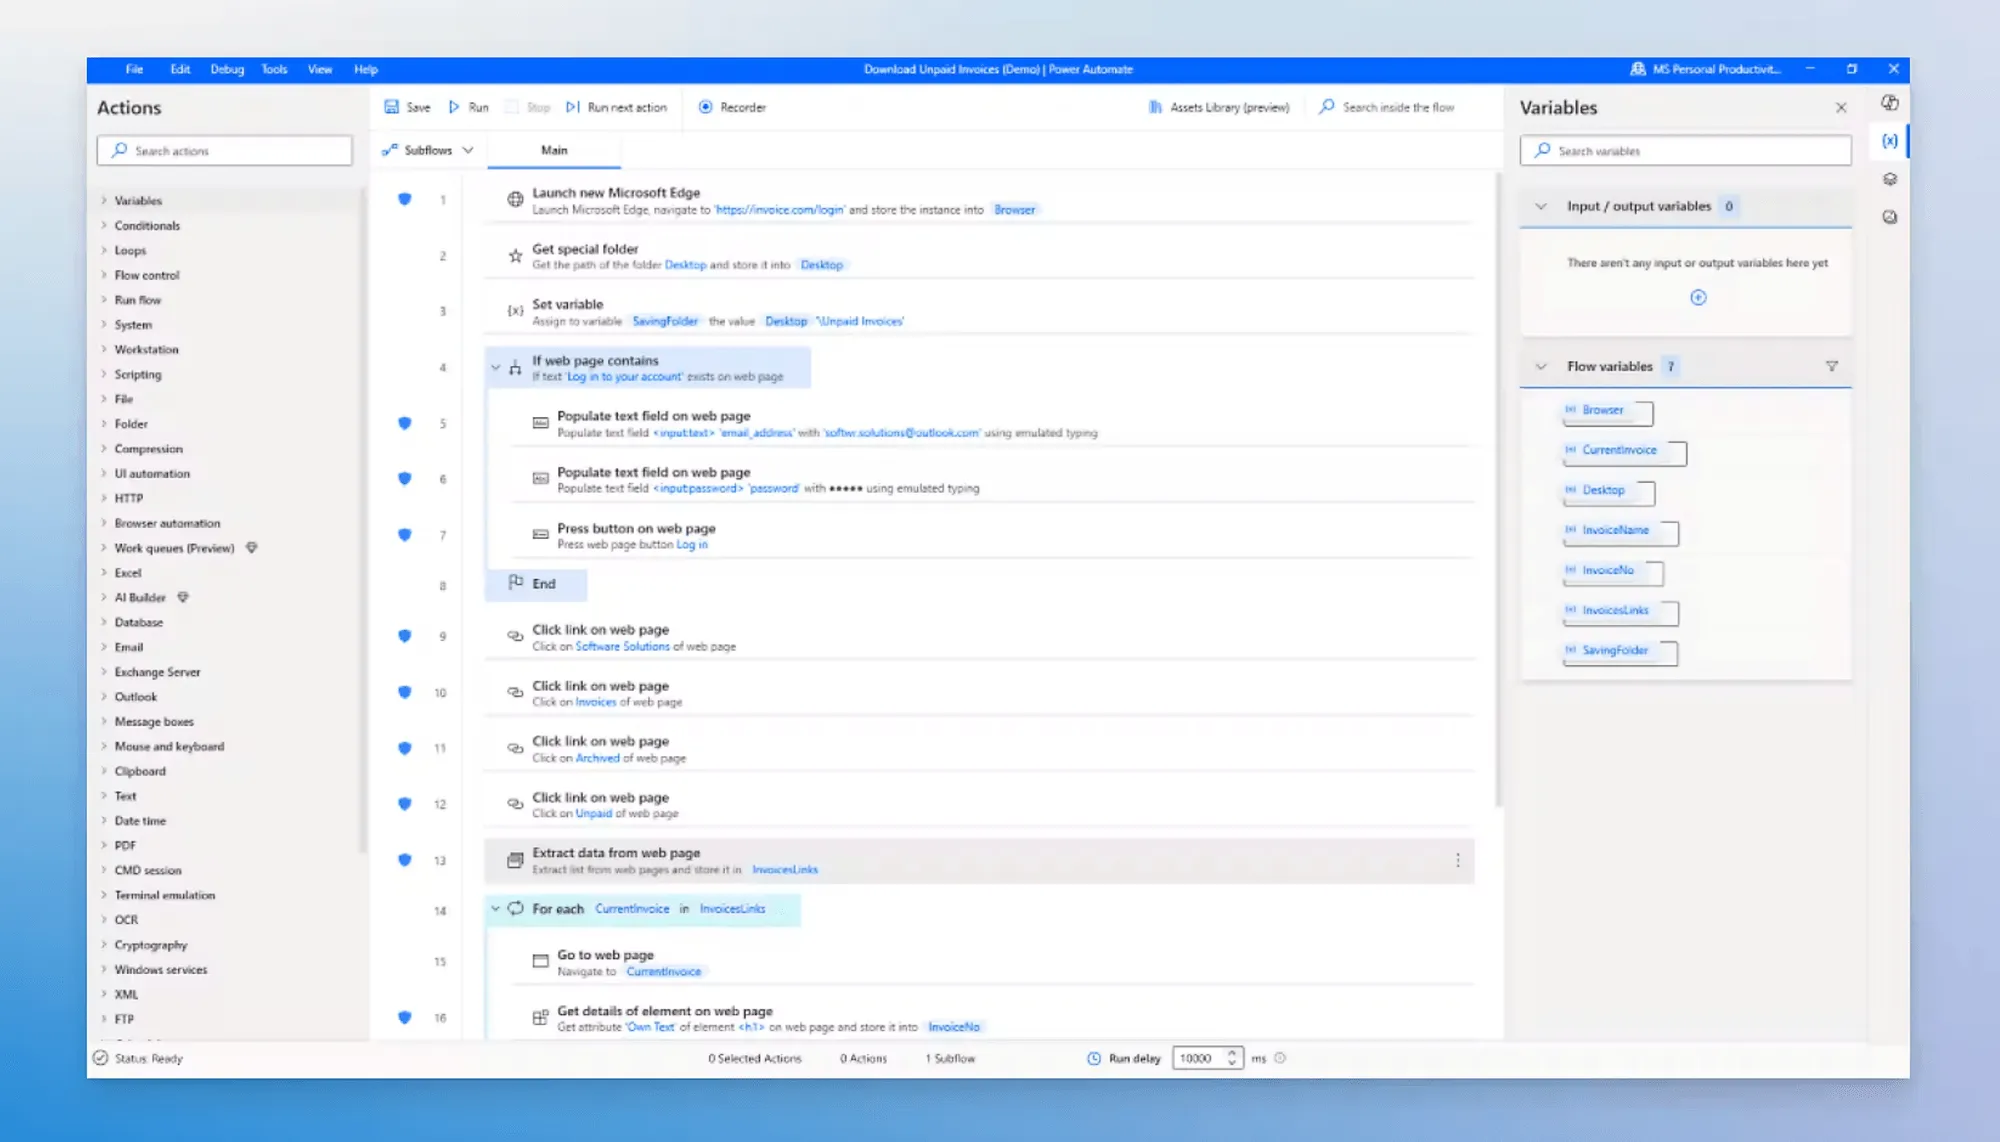This screenshot has height=1142, width=2000.
Task: Open the more options menu for Extract data action
Action: tap(1458, 860)
